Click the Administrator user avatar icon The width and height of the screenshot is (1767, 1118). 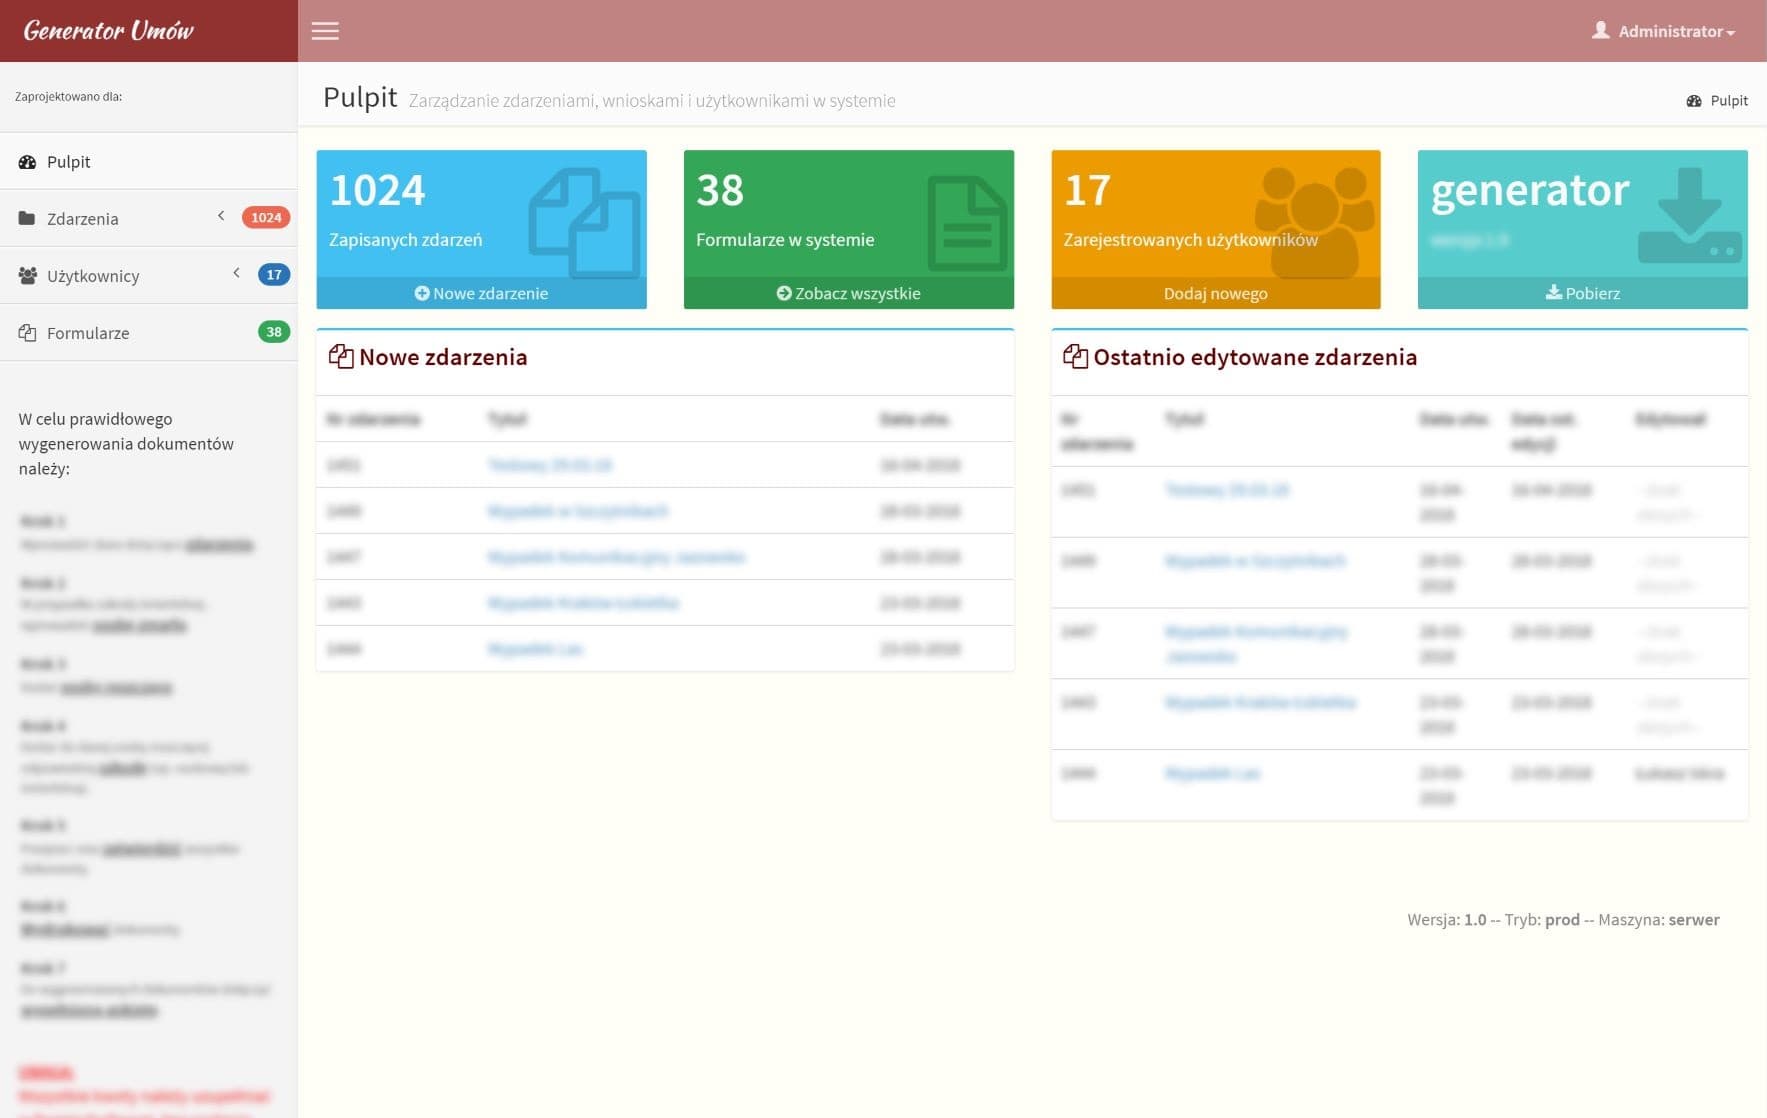pos(1600,30)
